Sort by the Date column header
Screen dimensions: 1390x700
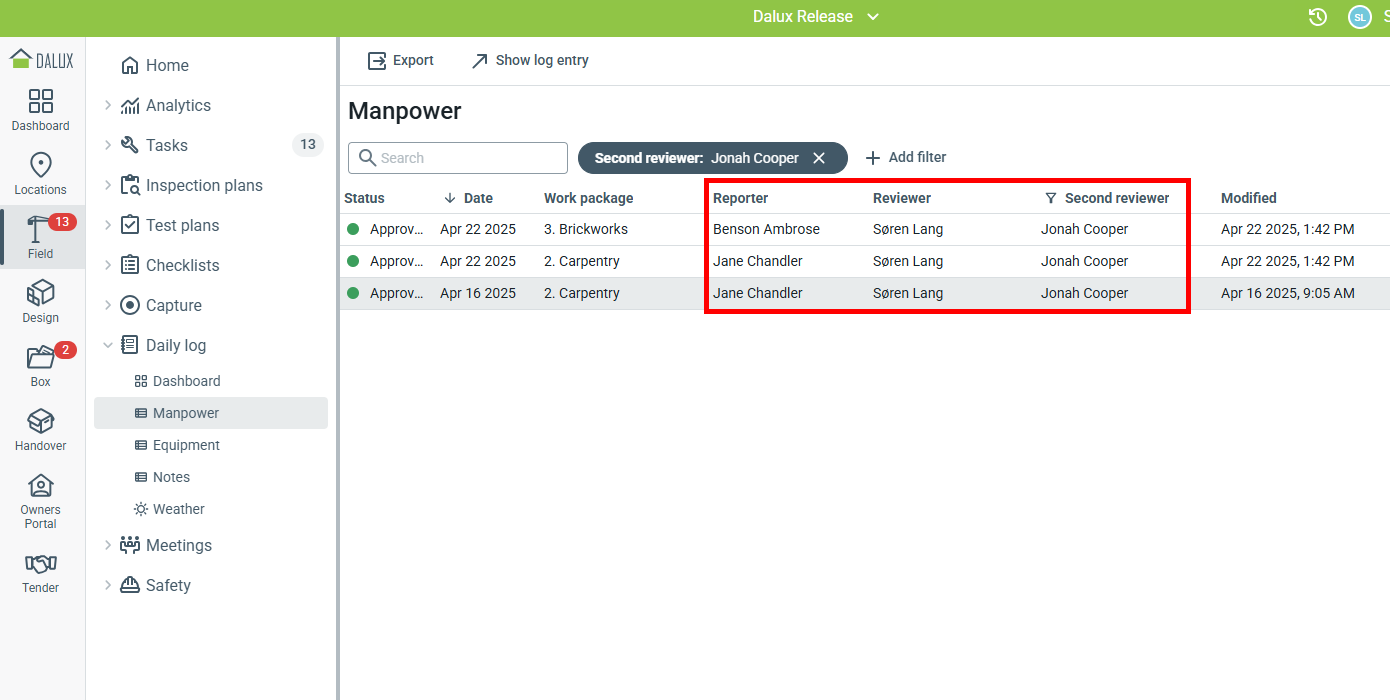(477, 198)
